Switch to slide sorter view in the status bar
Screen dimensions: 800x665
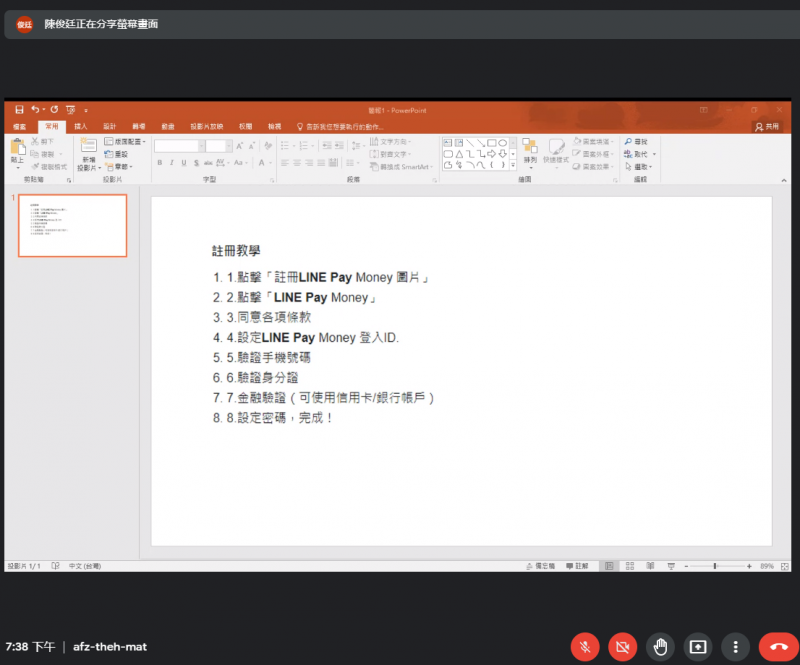pyautogui.click(x=630, y=566)
